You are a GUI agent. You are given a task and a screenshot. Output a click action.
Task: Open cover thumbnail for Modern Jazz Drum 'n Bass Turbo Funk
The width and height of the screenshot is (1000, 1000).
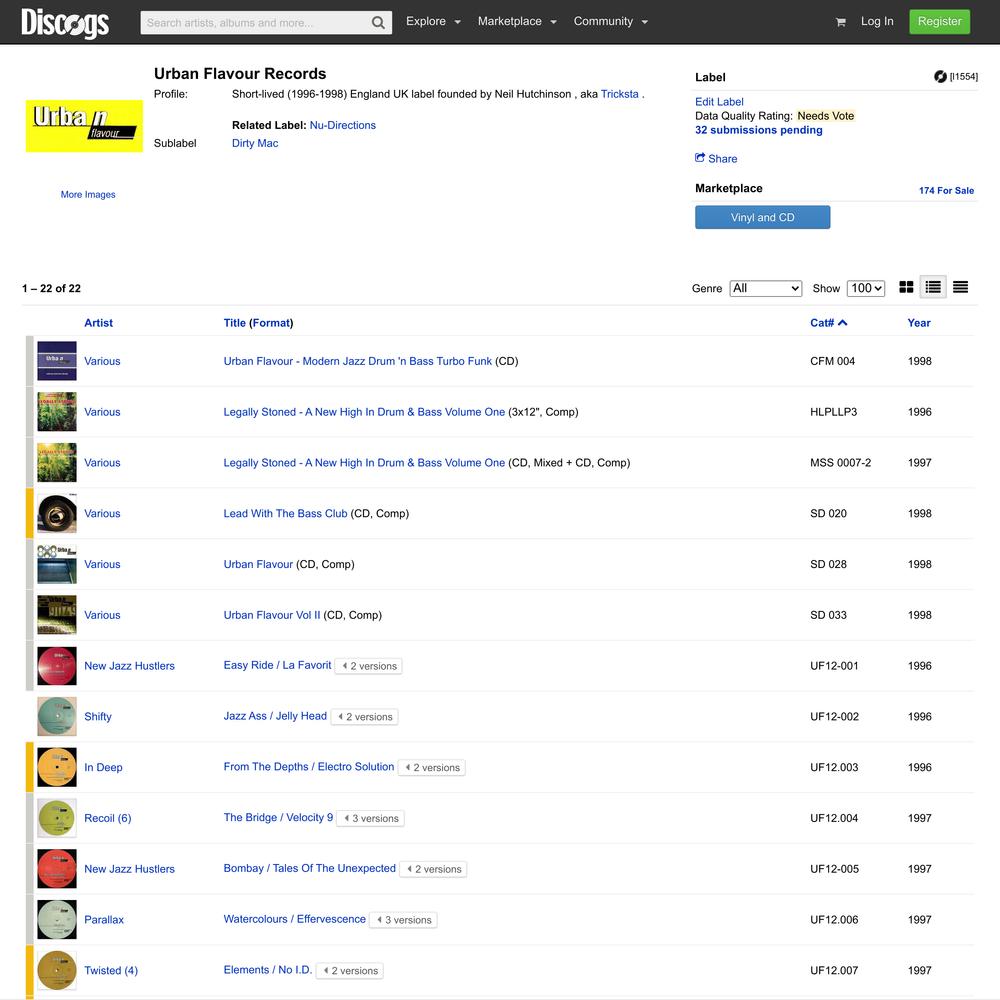tap(57, 361)
